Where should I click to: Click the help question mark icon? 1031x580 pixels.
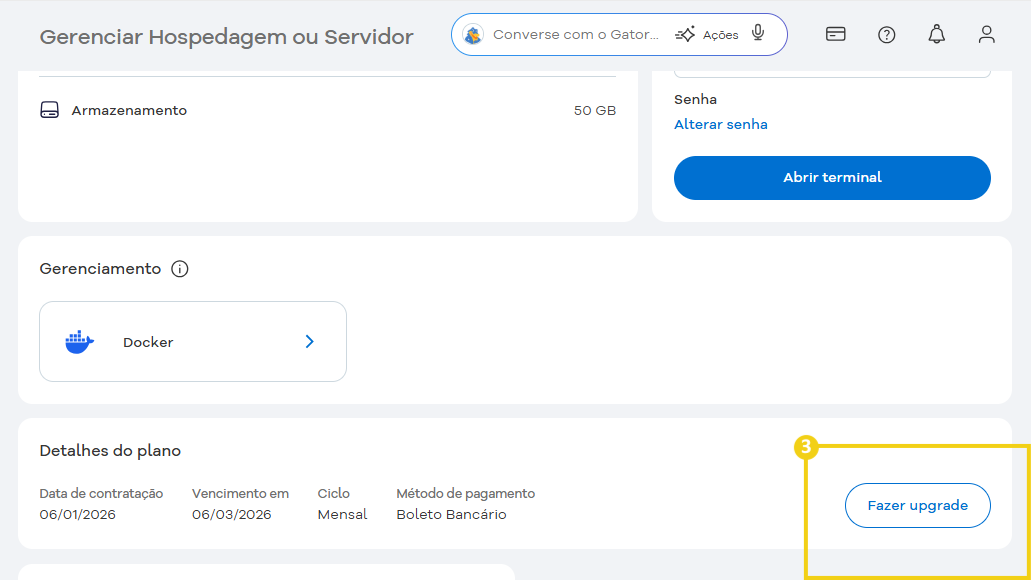[886, 33]
